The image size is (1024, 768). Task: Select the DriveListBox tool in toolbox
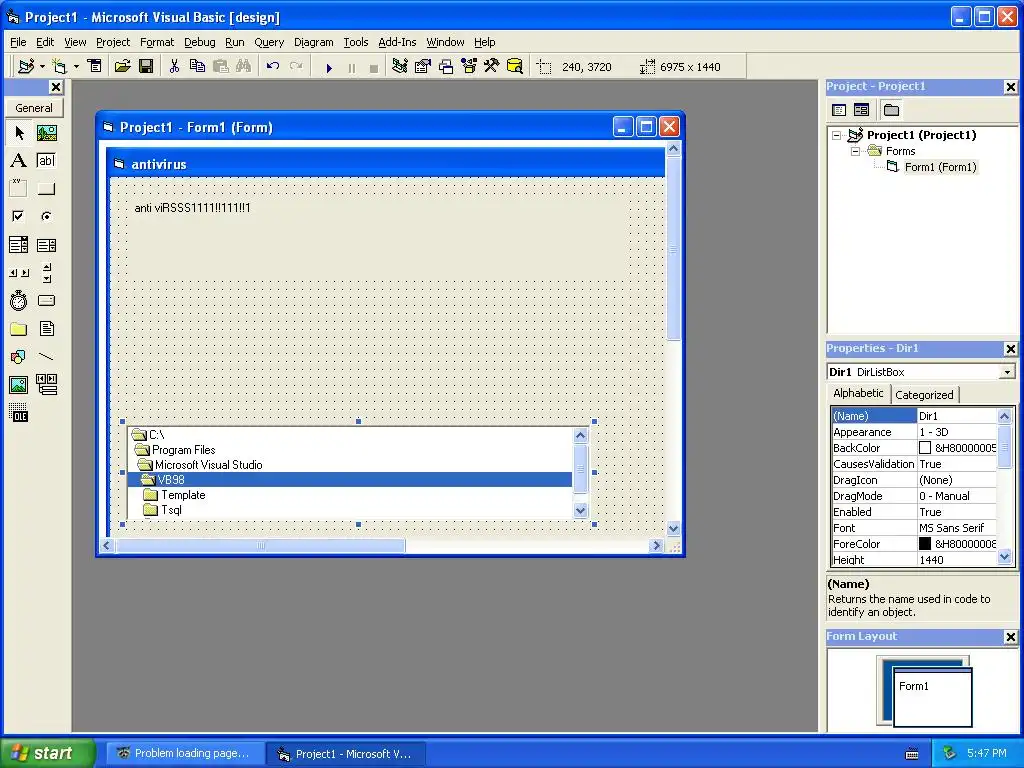pos(46,301)
